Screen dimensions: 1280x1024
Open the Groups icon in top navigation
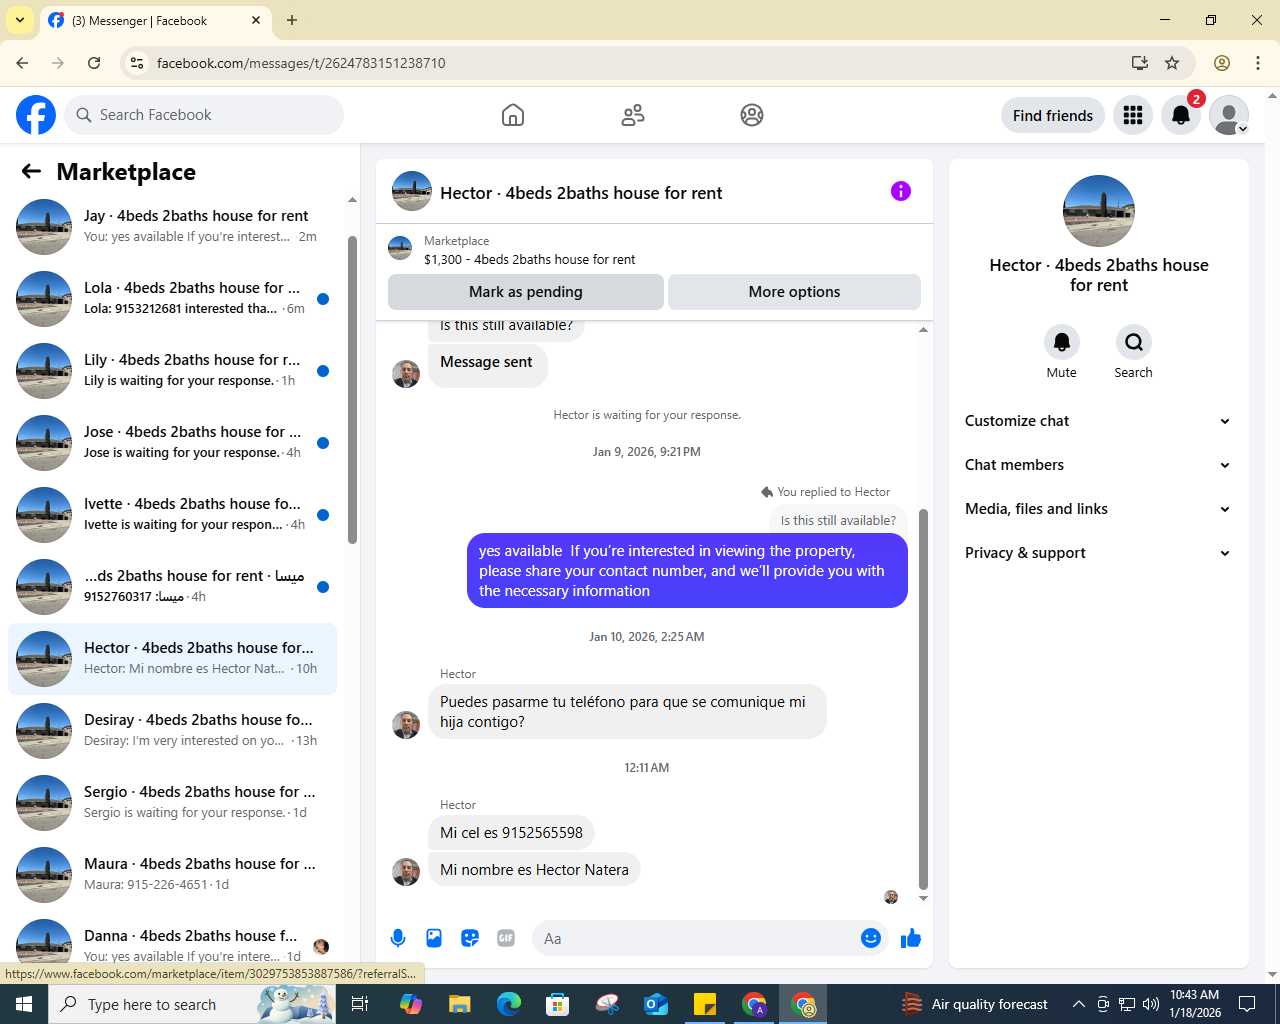[x=752, y=115]
